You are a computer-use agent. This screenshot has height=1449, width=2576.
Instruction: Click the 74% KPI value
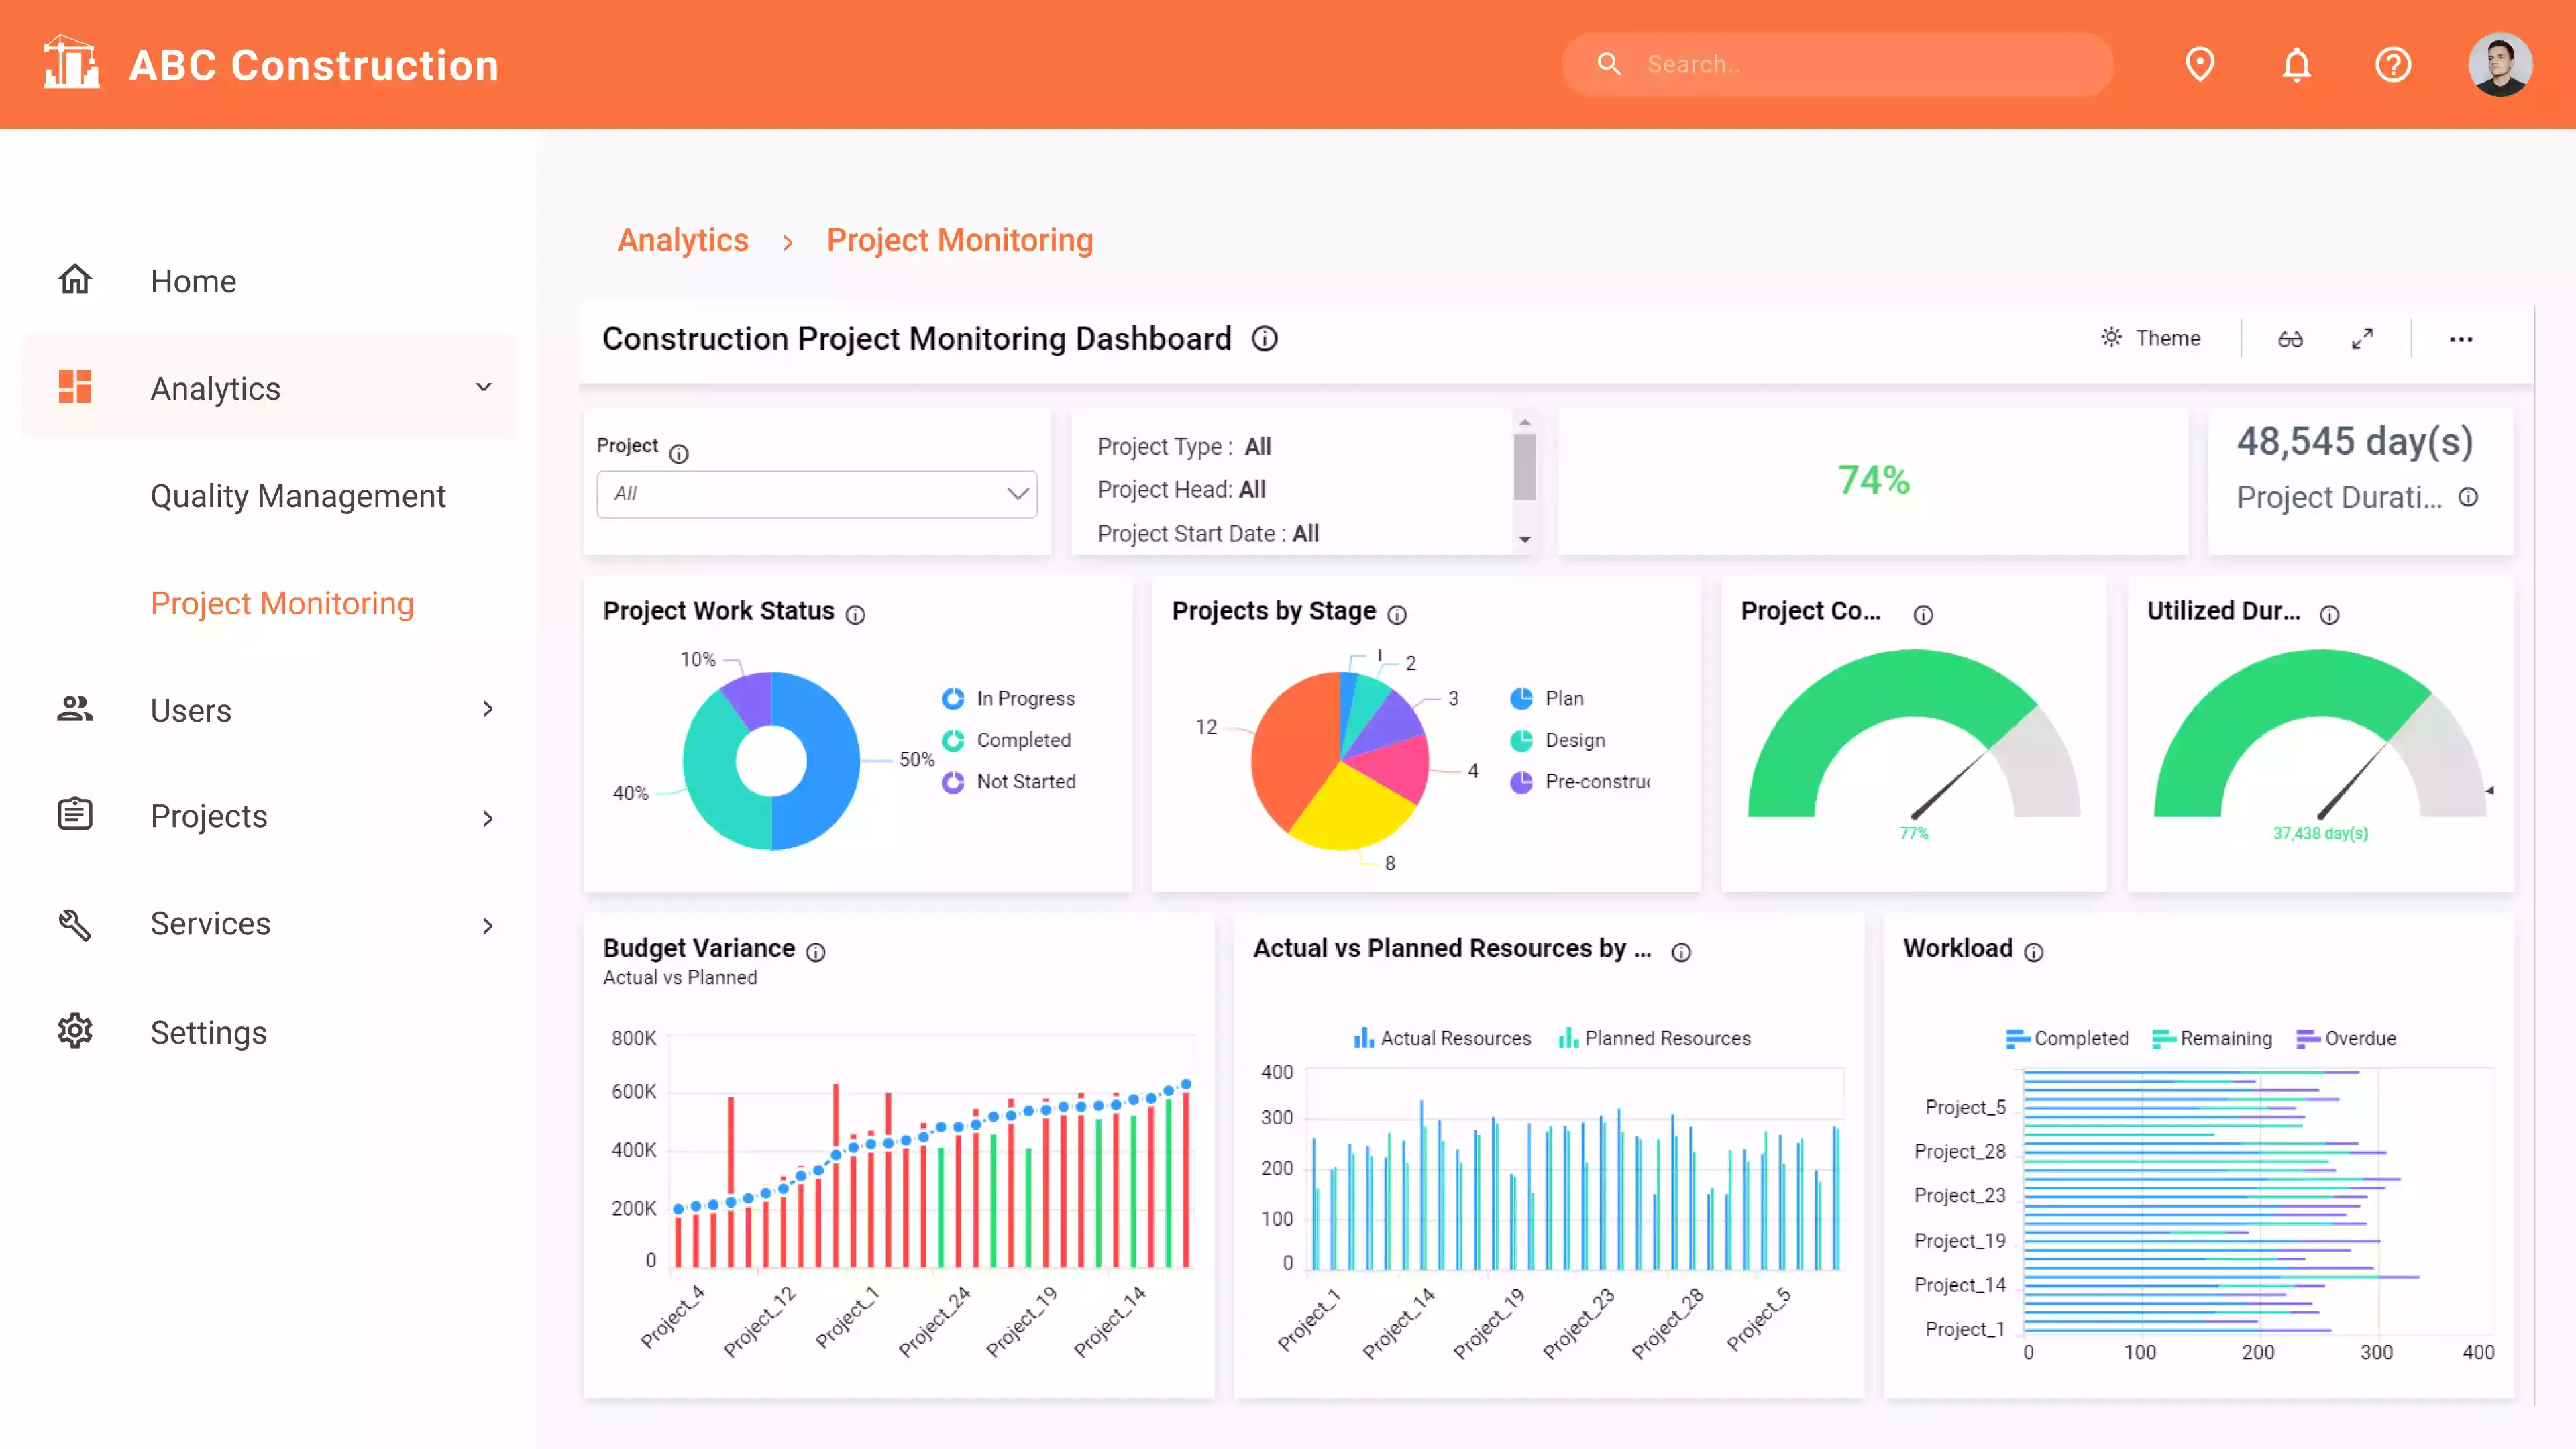point(1873,480)
